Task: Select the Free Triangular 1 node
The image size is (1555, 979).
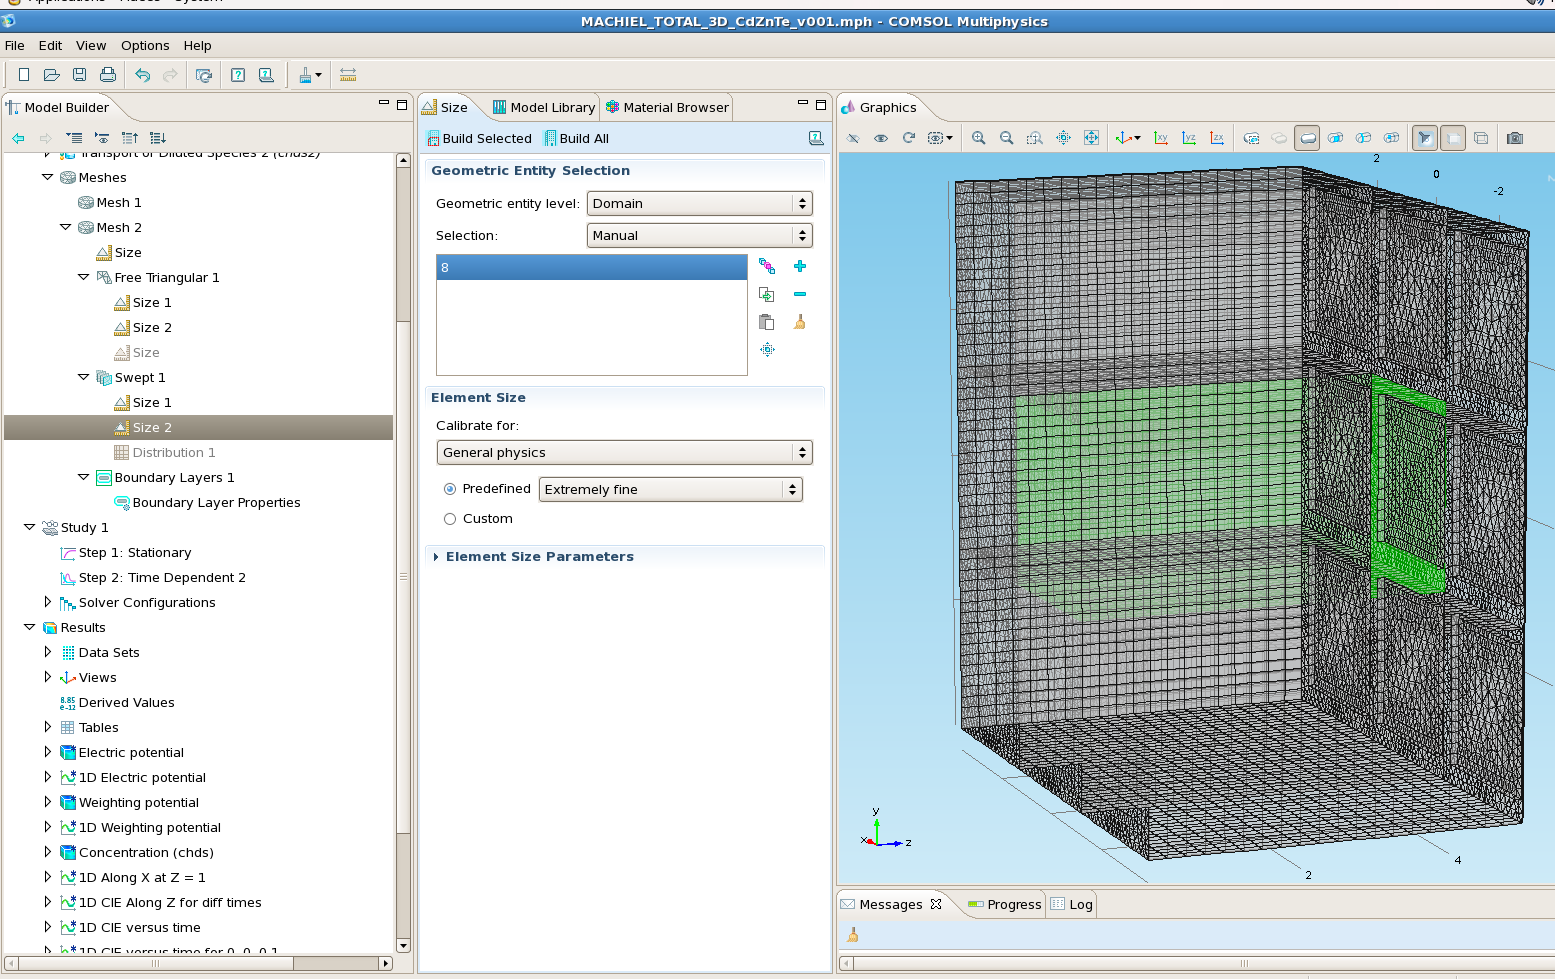Action: point(167,278)
